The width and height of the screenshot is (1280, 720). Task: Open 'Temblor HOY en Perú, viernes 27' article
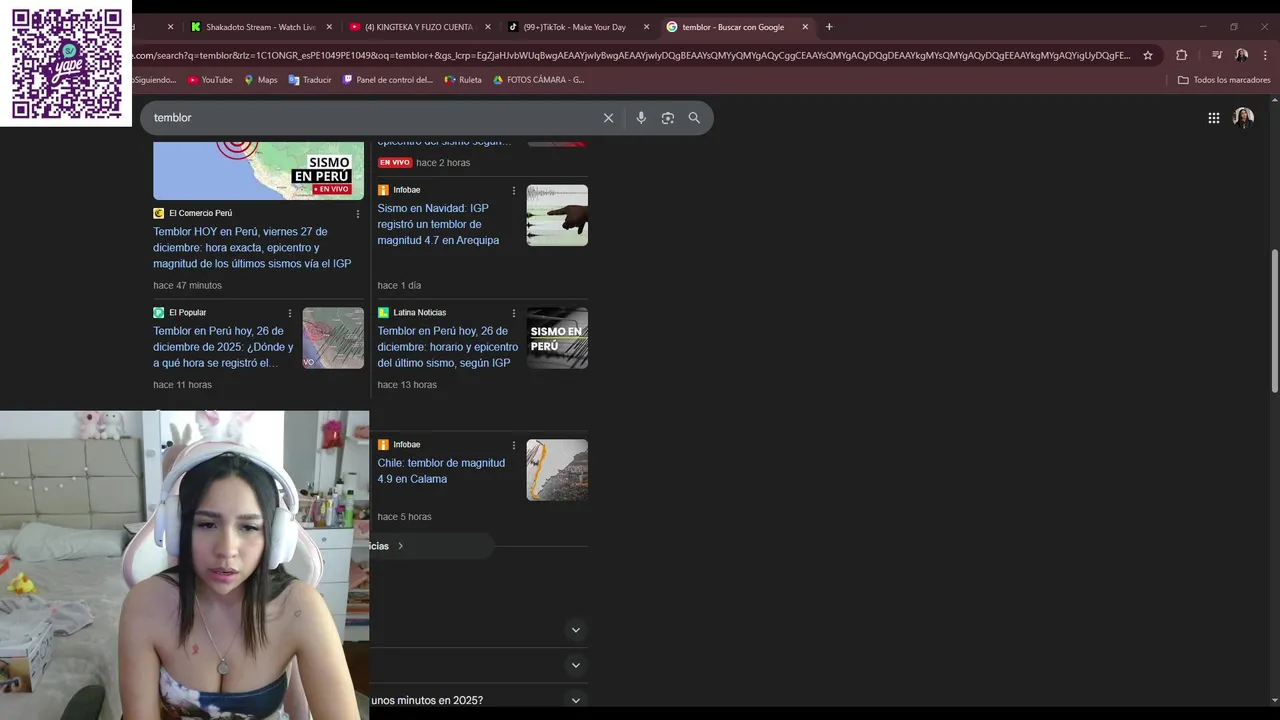point(252,248)
